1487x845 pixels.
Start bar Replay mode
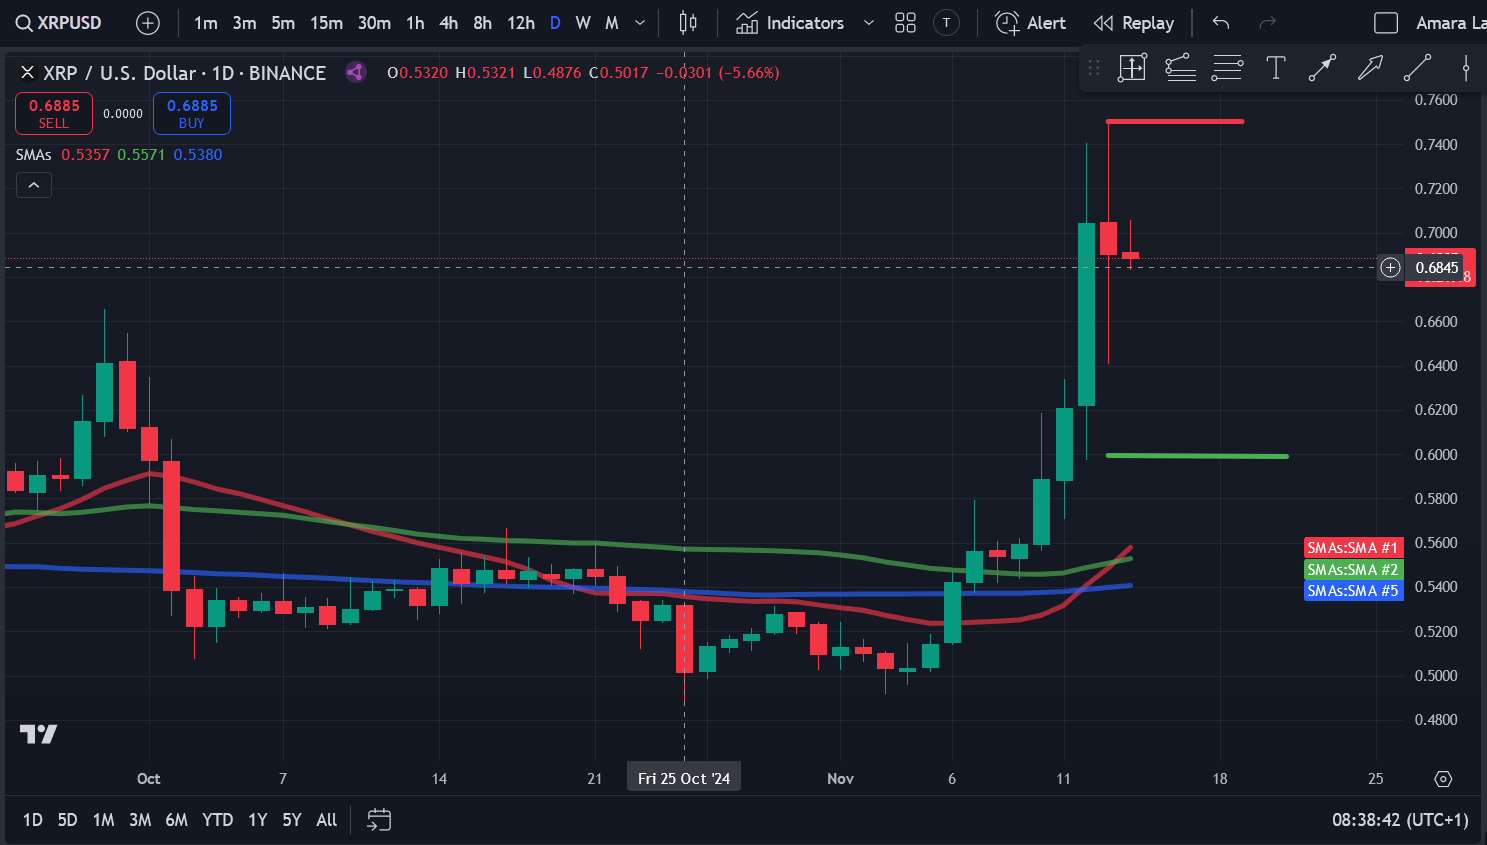pyautogui.click(x=1133, y=22)
